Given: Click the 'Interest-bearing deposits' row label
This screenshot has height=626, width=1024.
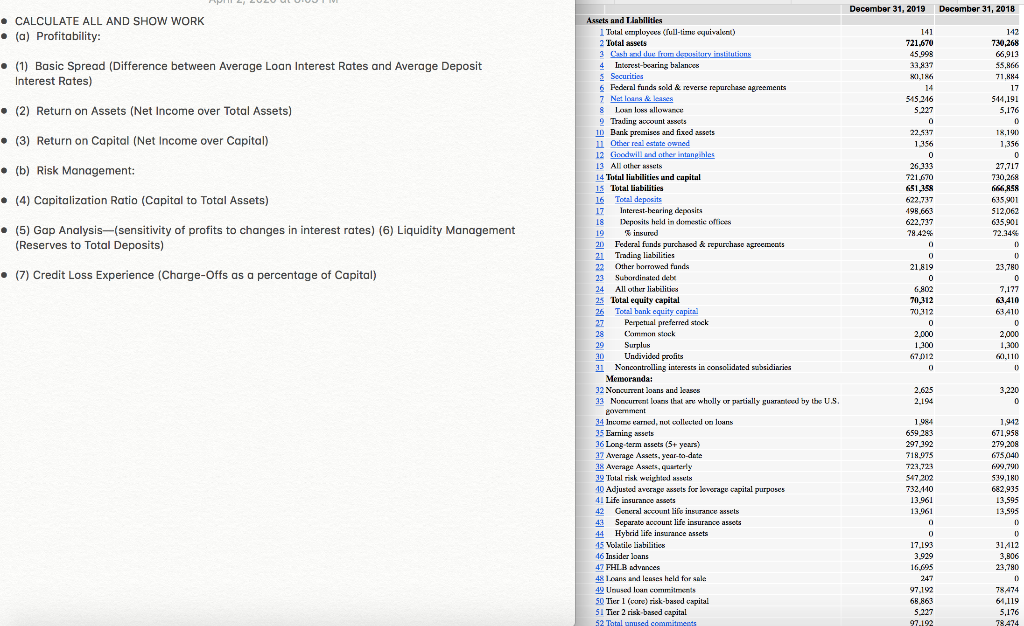Looking at the screenshot, I should [x=661, y=210].
